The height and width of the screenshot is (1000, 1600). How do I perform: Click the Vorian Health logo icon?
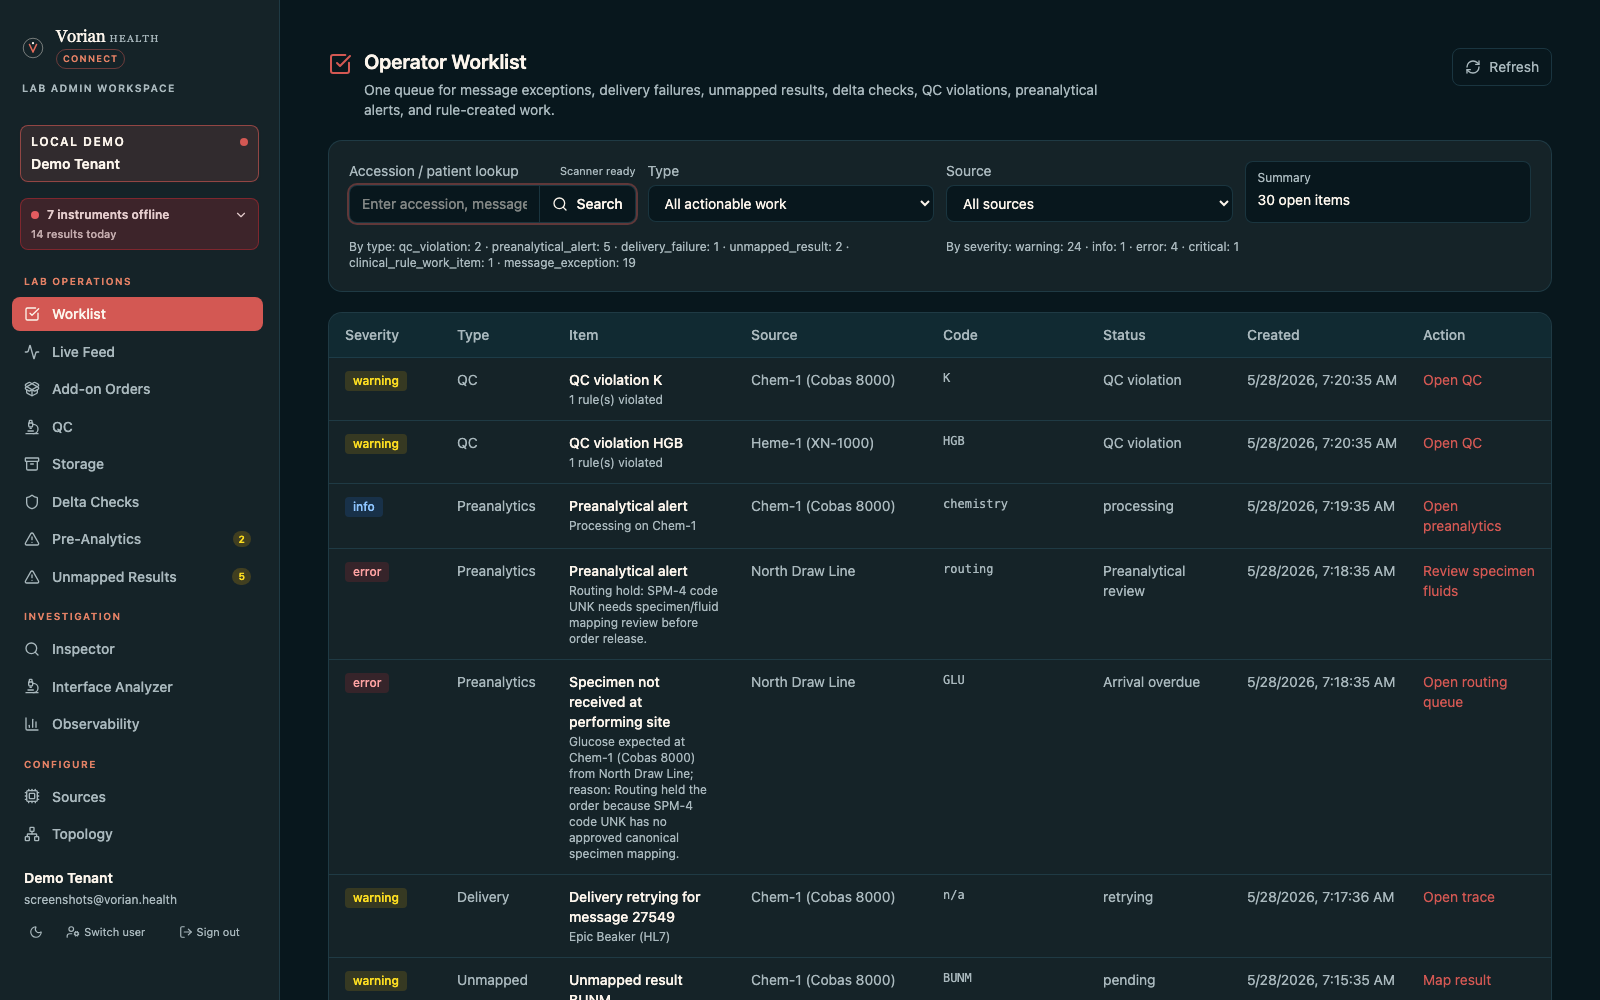33,47
